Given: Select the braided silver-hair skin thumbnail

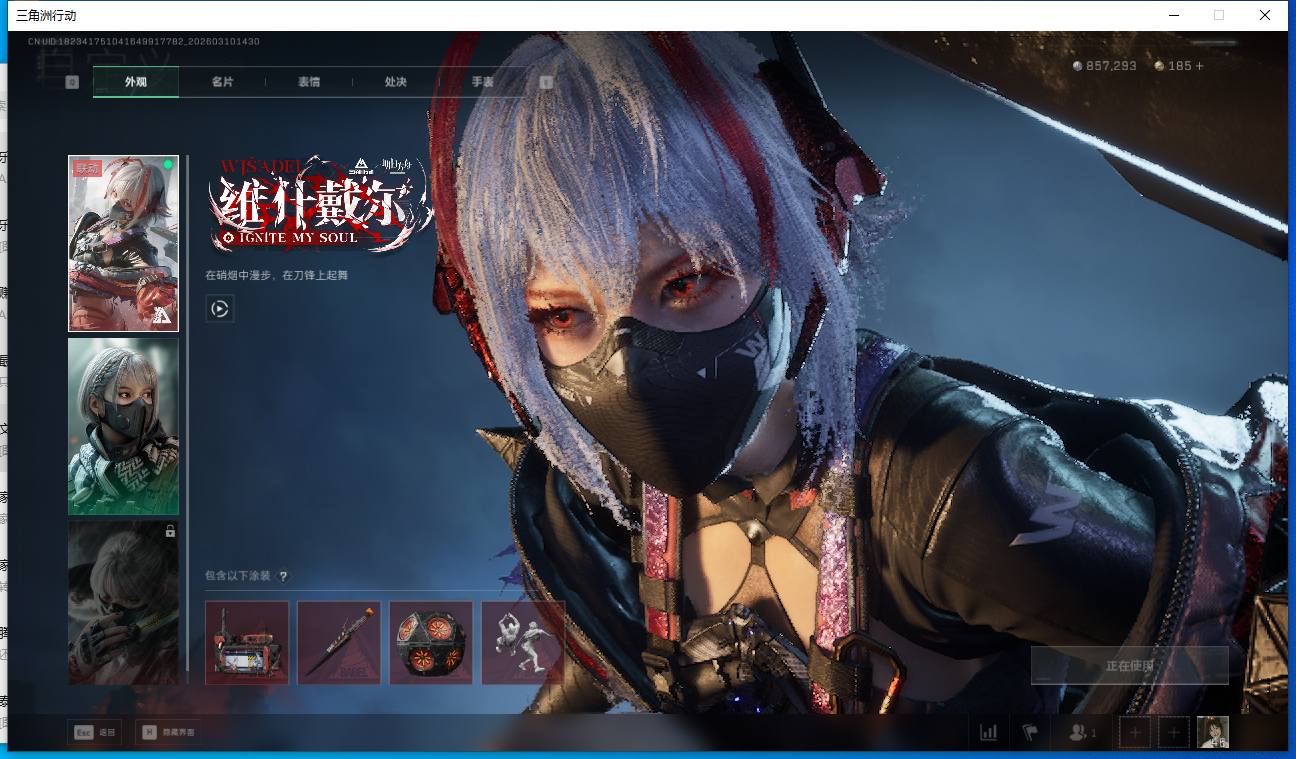Looking at the screenshot, I should click(123, 426).
